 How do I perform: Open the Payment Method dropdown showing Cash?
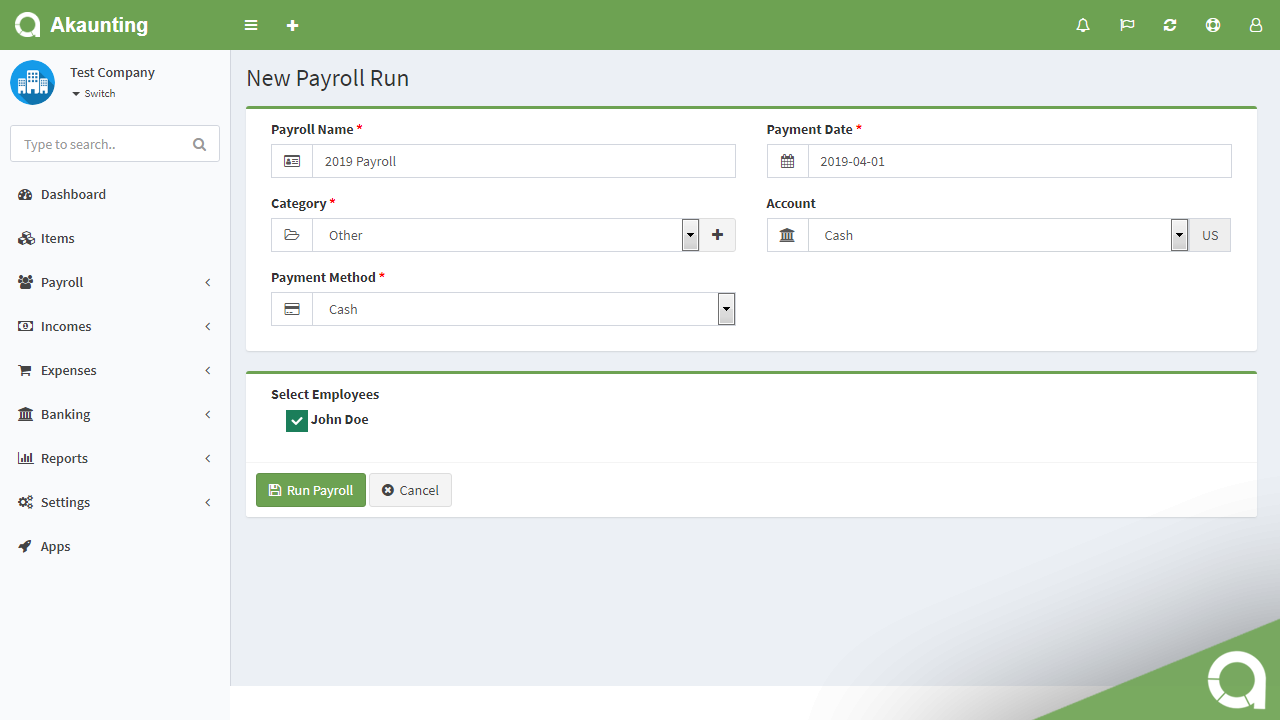[x=726, y=308]
